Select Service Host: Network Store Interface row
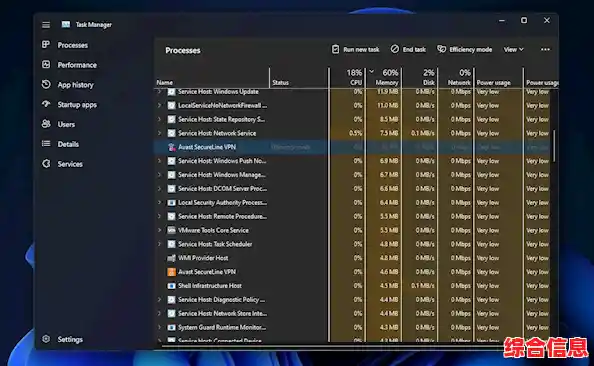The image size is (594, 366). [352, 314]
